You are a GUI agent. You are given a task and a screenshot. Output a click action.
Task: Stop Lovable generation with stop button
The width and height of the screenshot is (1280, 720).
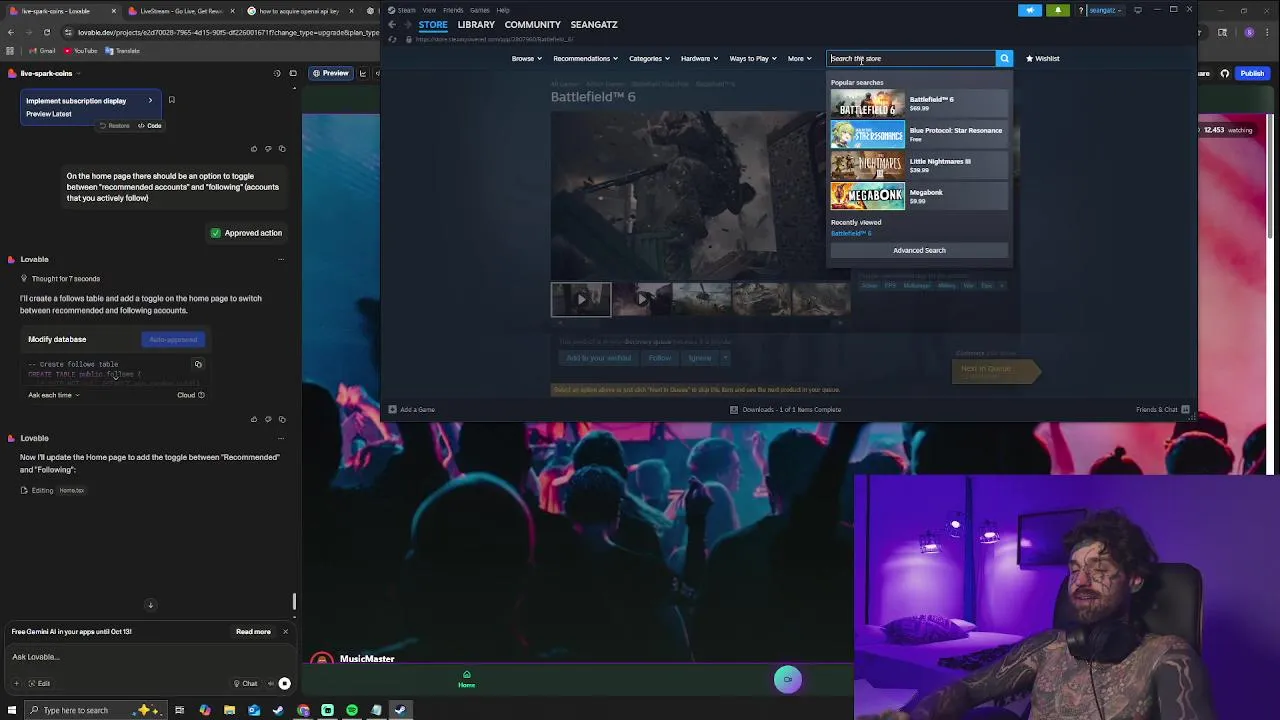pyautogui.click(x=285, y=684)
